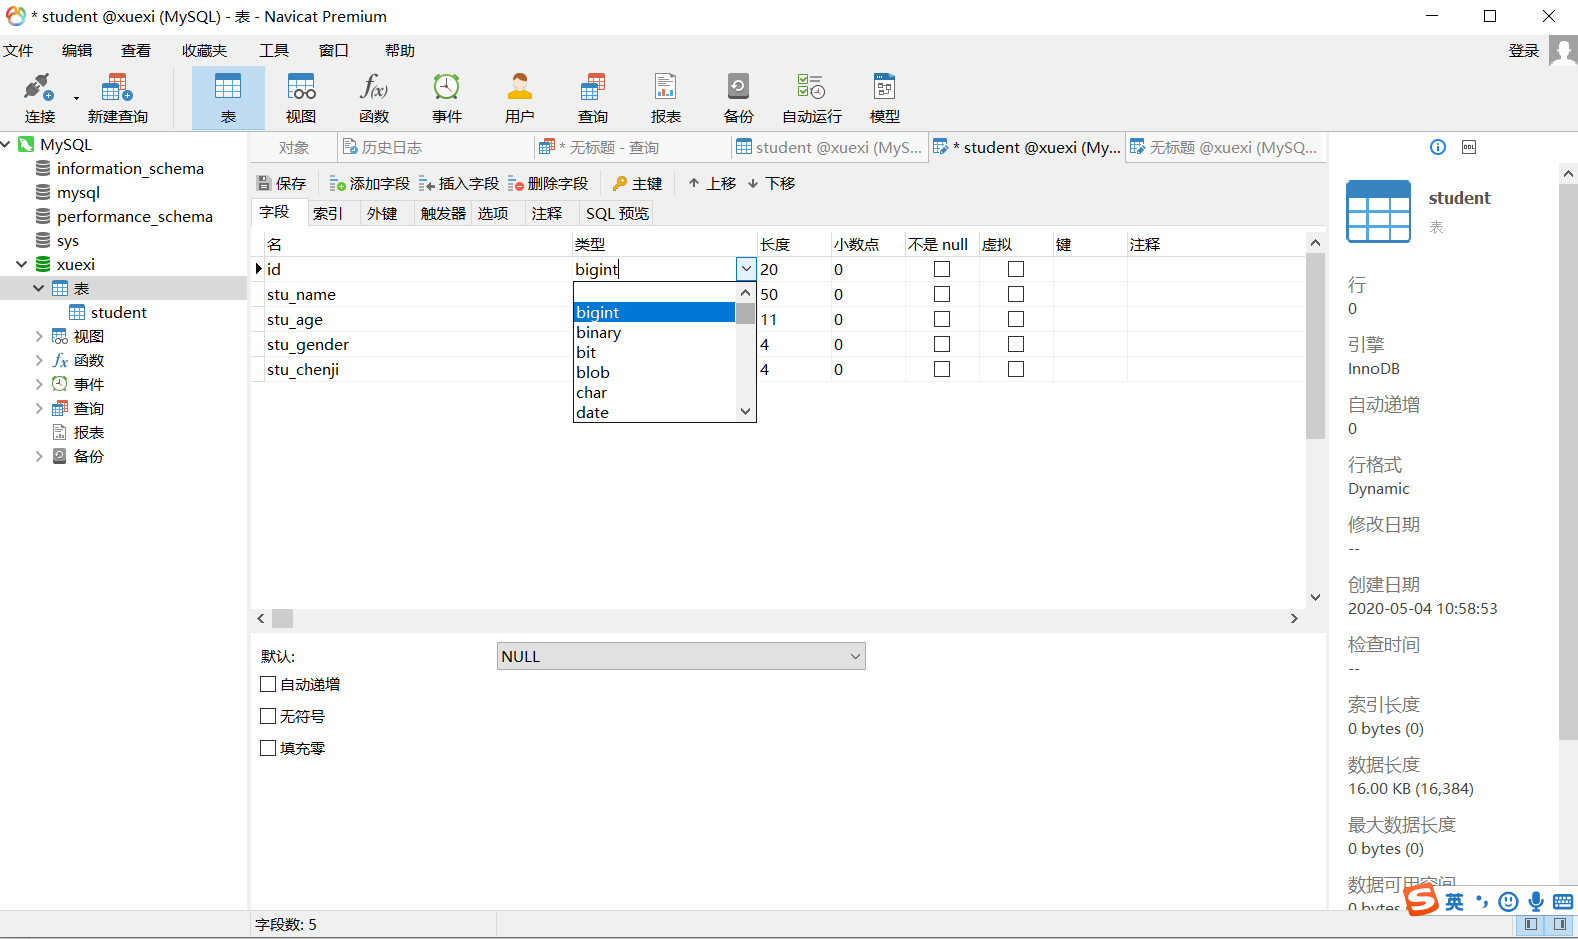Viewport: 1578px width, 939px height.
Task: Collapse the xuexi database node
Action: pyautogui.click(x=22, y=264)
